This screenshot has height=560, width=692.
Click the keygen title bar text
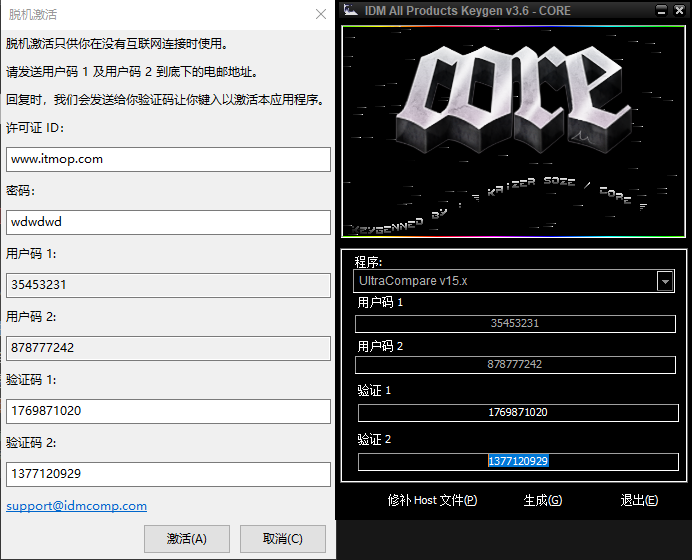tap(467, 11)
